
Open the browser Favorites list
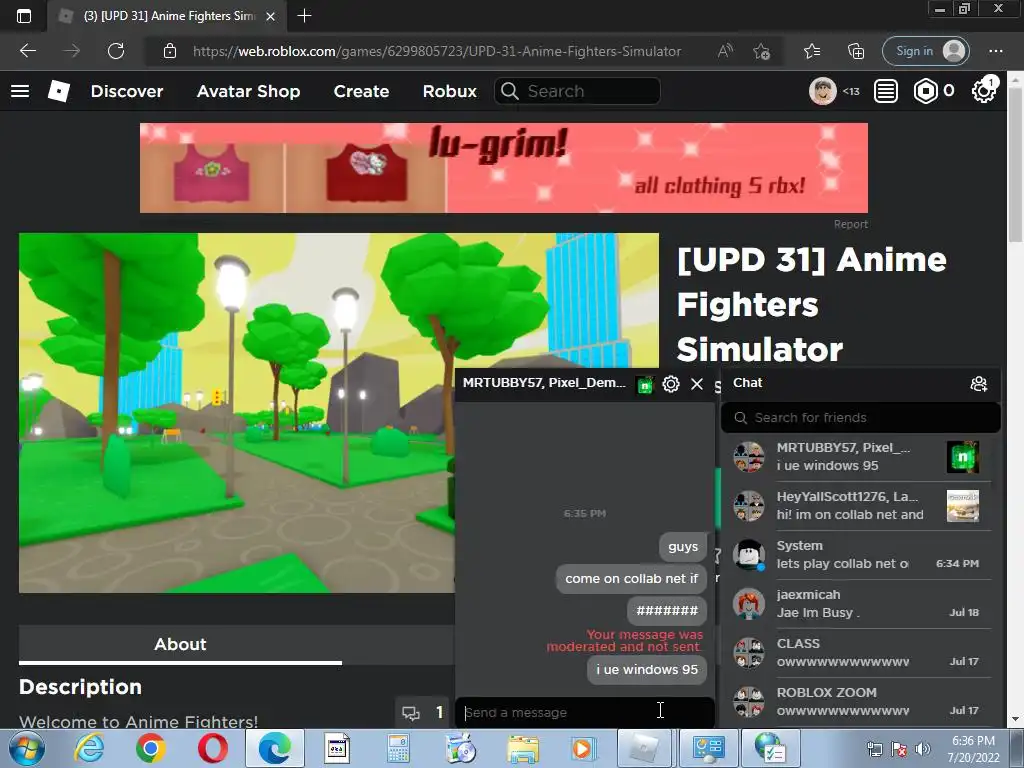[812, 51]
